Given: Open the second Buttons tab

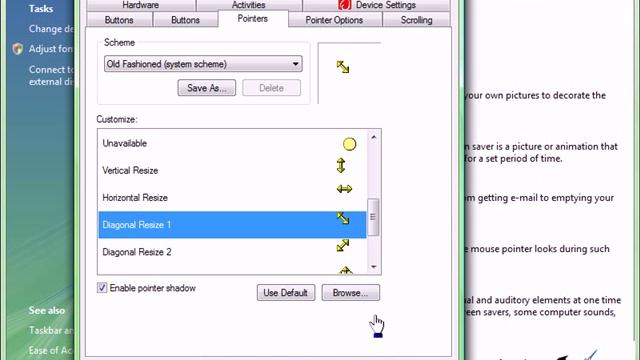Looking at the screenshot, I should tap(185, 20).
